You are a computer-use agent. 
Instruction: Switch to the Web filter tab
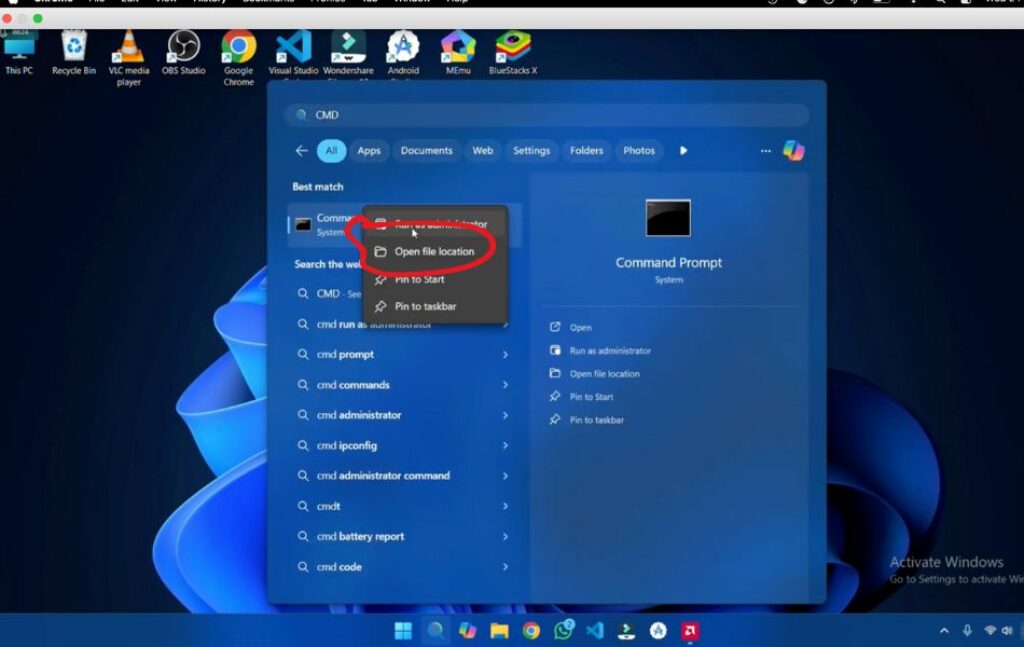(483, 151)
